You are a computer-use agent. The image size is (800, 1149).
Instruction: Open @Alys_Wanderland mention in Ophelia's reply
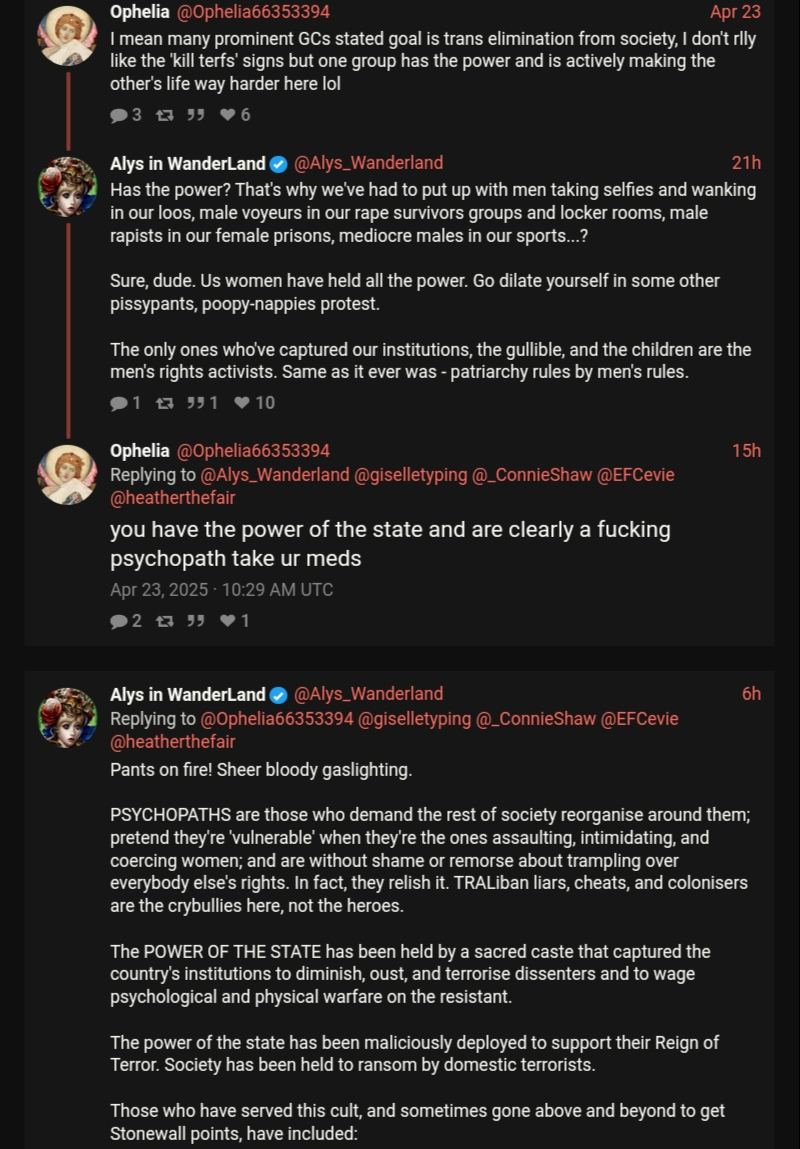click(275, 475)
